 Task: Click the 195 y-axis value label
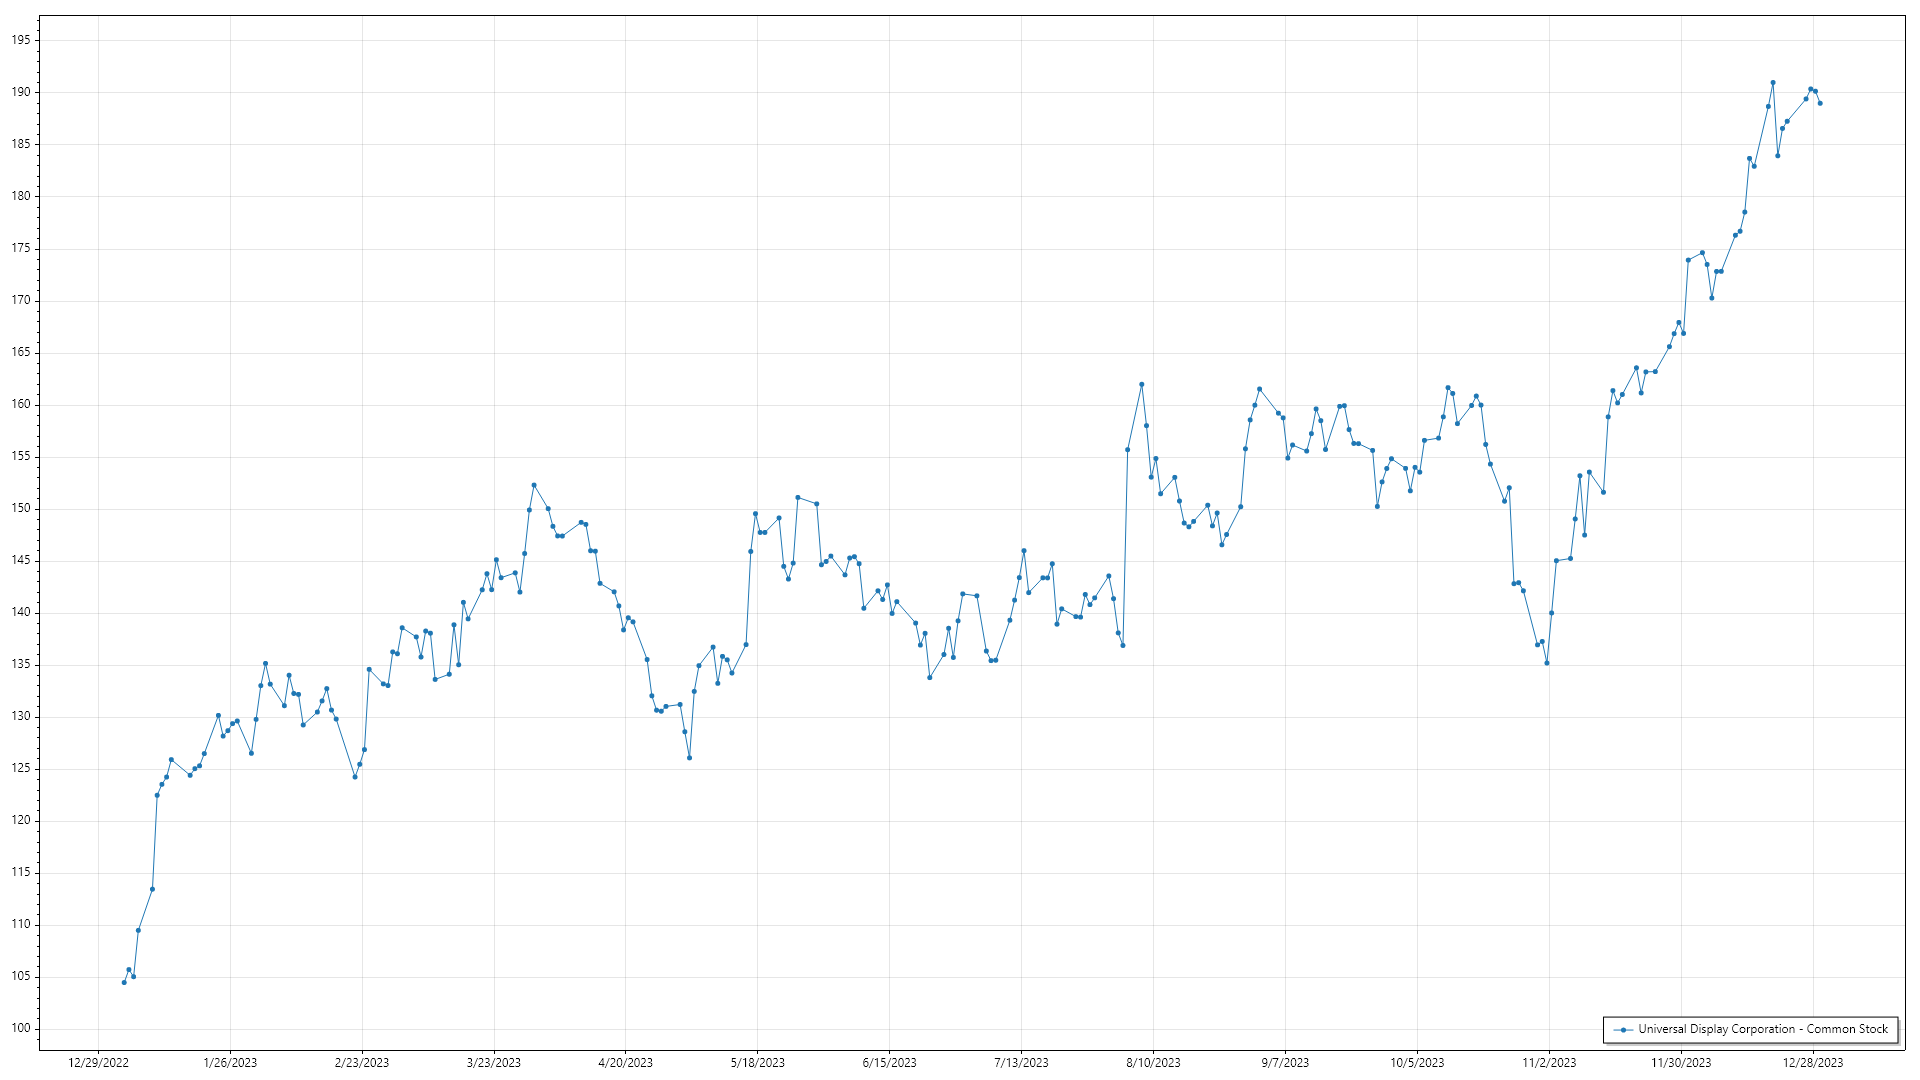[x=21, y=40]
